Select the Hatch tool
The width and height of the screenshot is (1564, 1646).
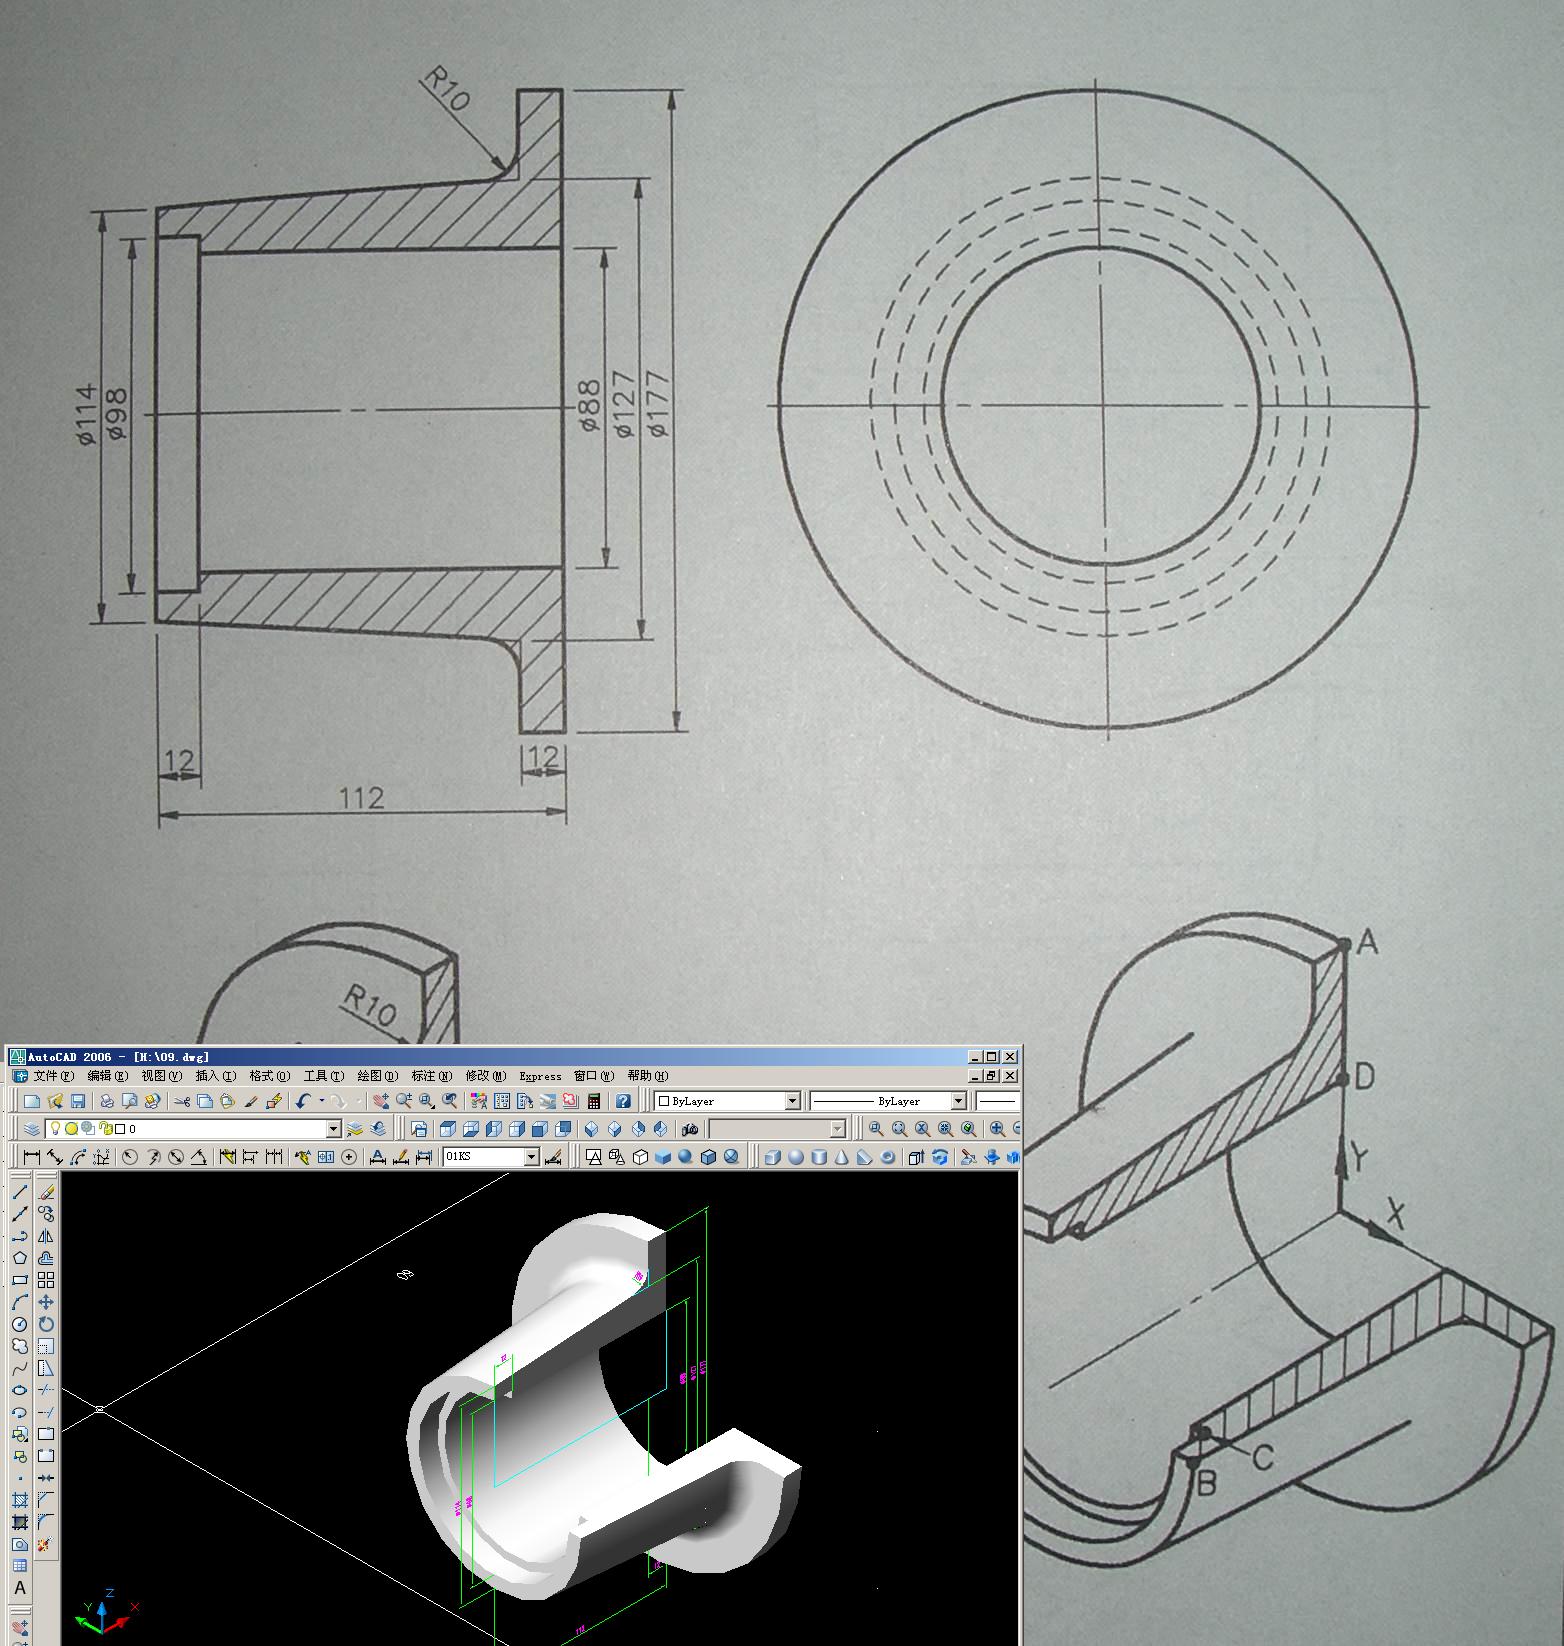[x=20, y=1499]
